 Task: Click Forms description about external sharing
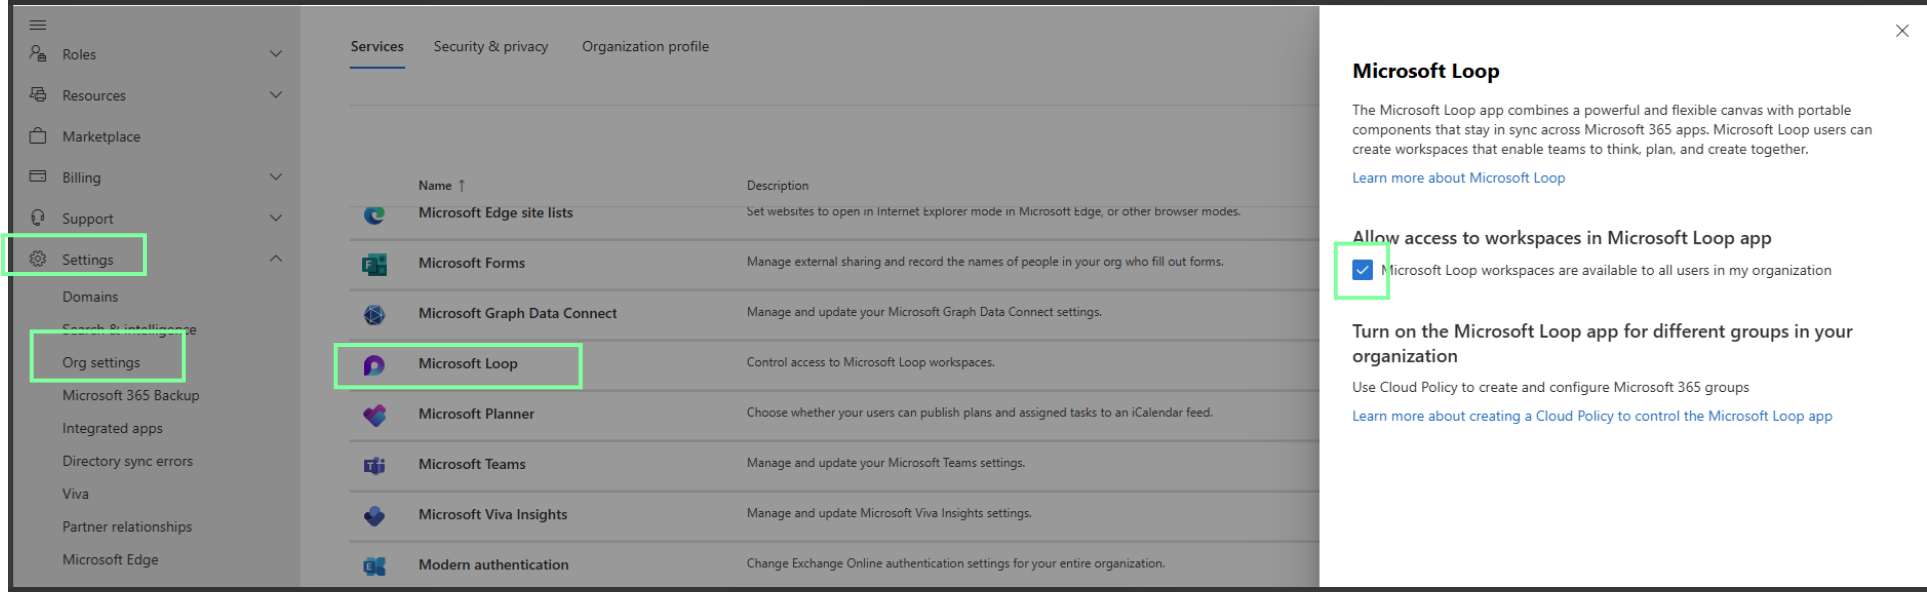point(984,262)
